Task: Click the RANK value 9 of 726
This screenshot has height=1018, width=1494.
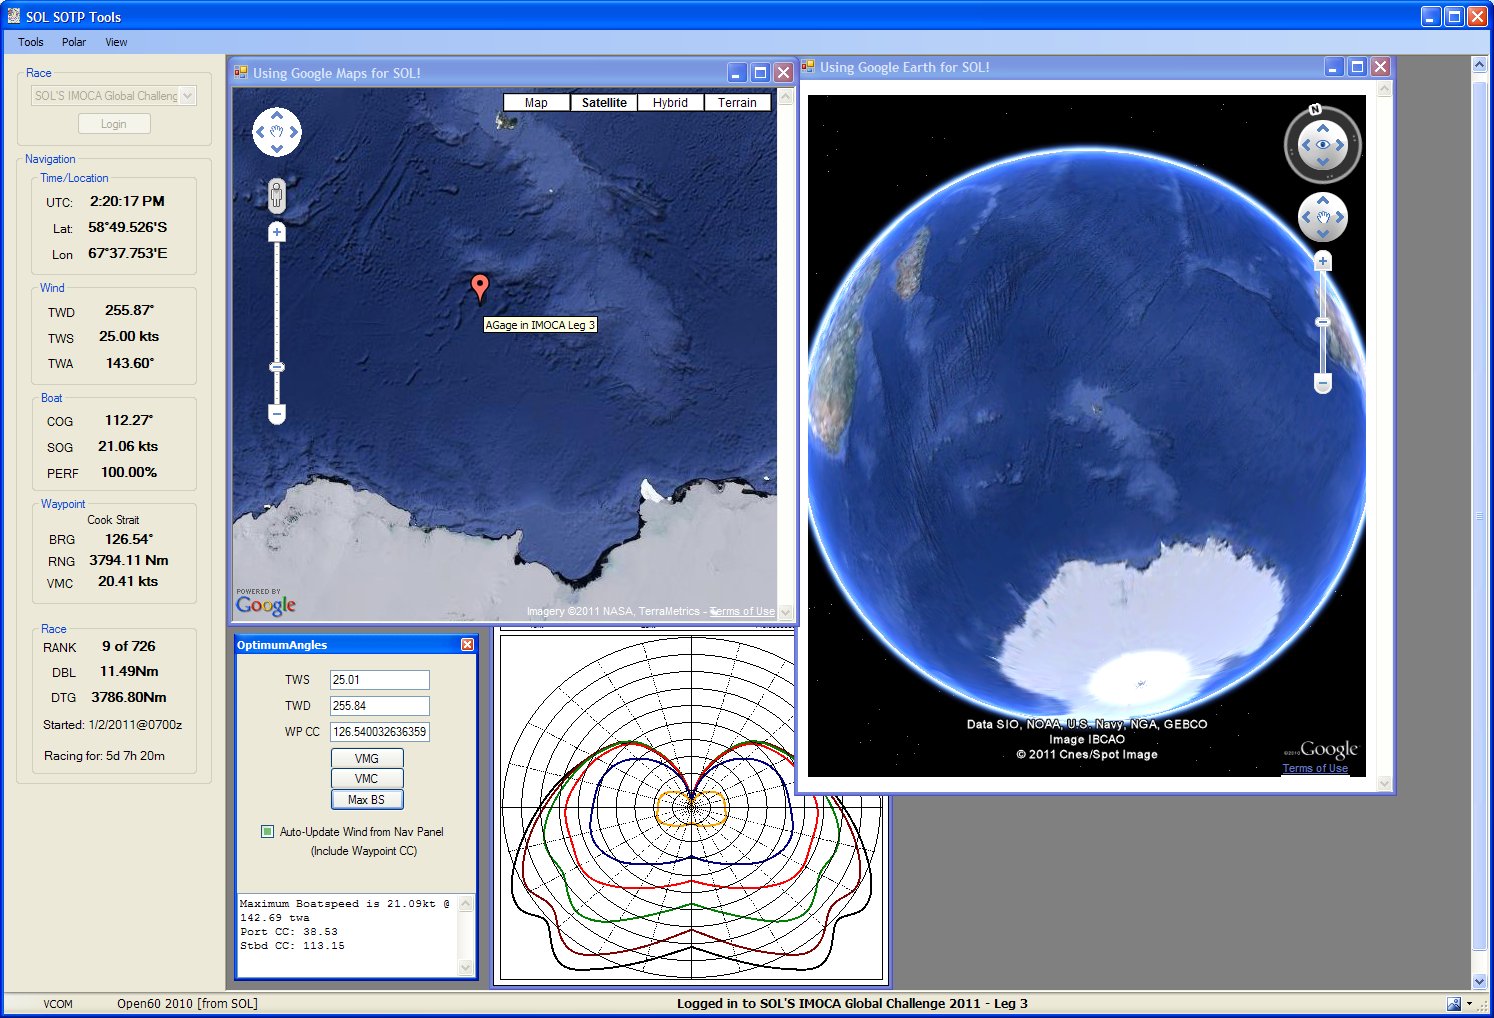Action: pyautogui.click(x=129, y=647)
